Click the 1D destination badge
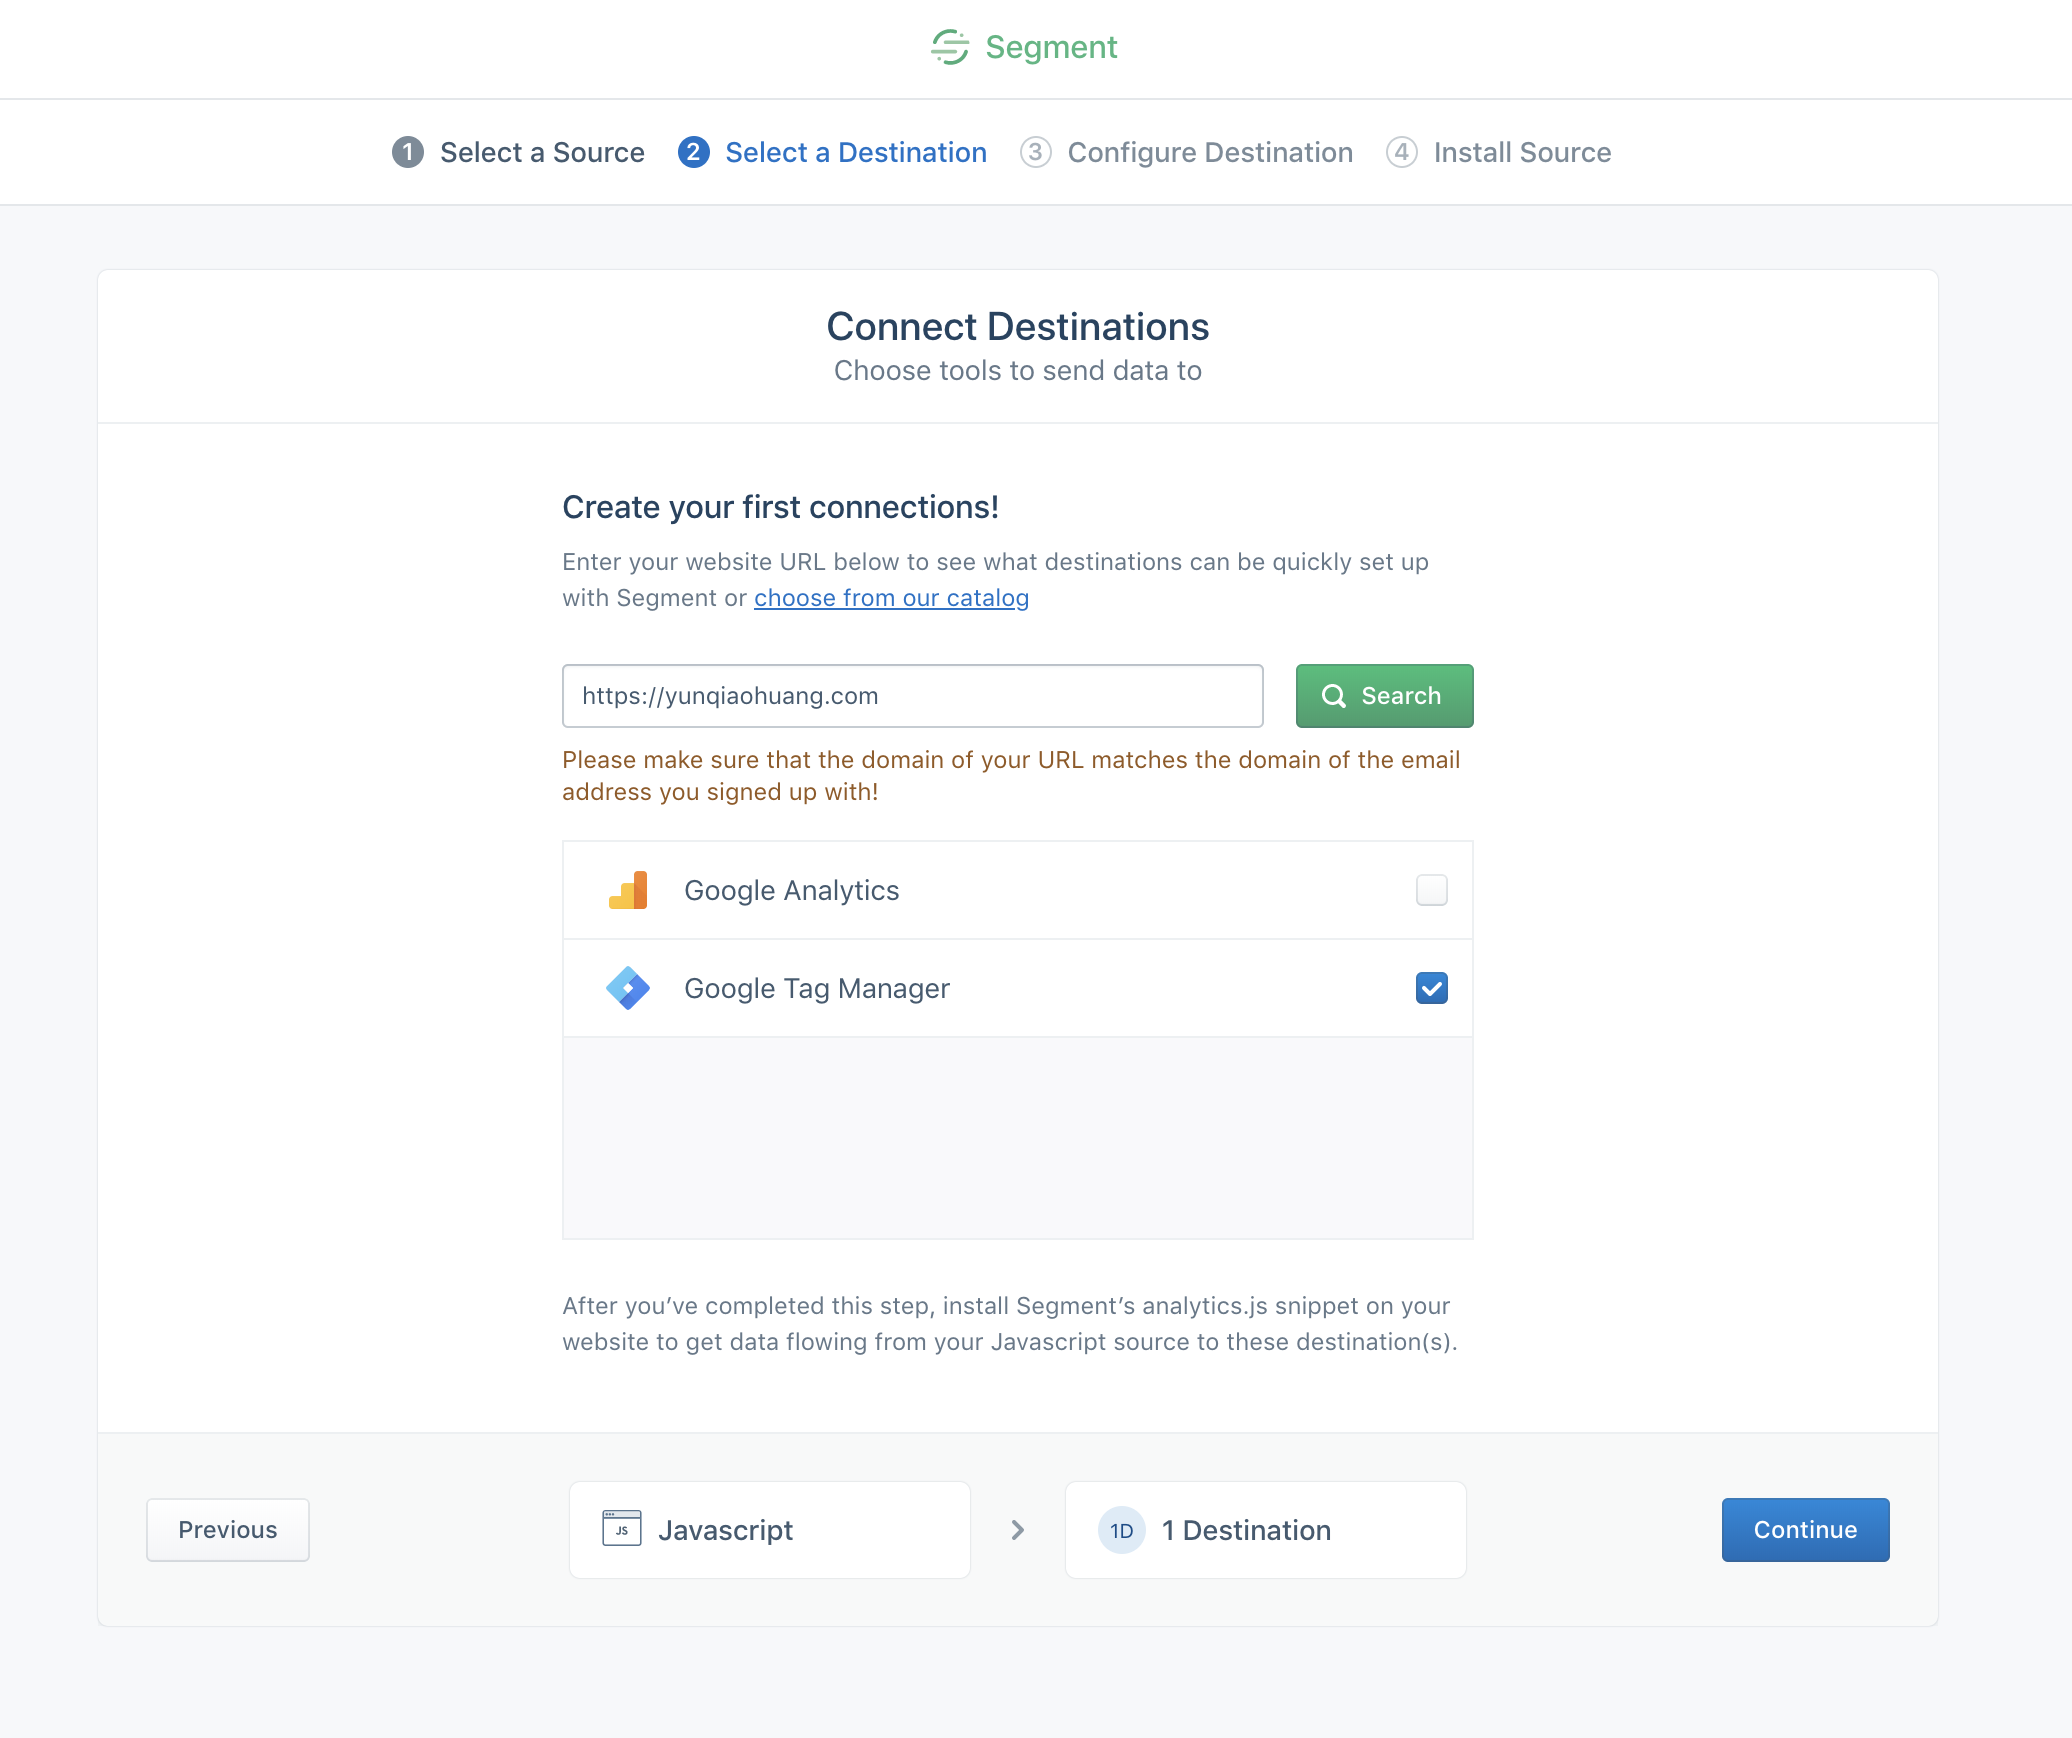Viewport: 2072px width, 1738px height. point(1122,1530)
